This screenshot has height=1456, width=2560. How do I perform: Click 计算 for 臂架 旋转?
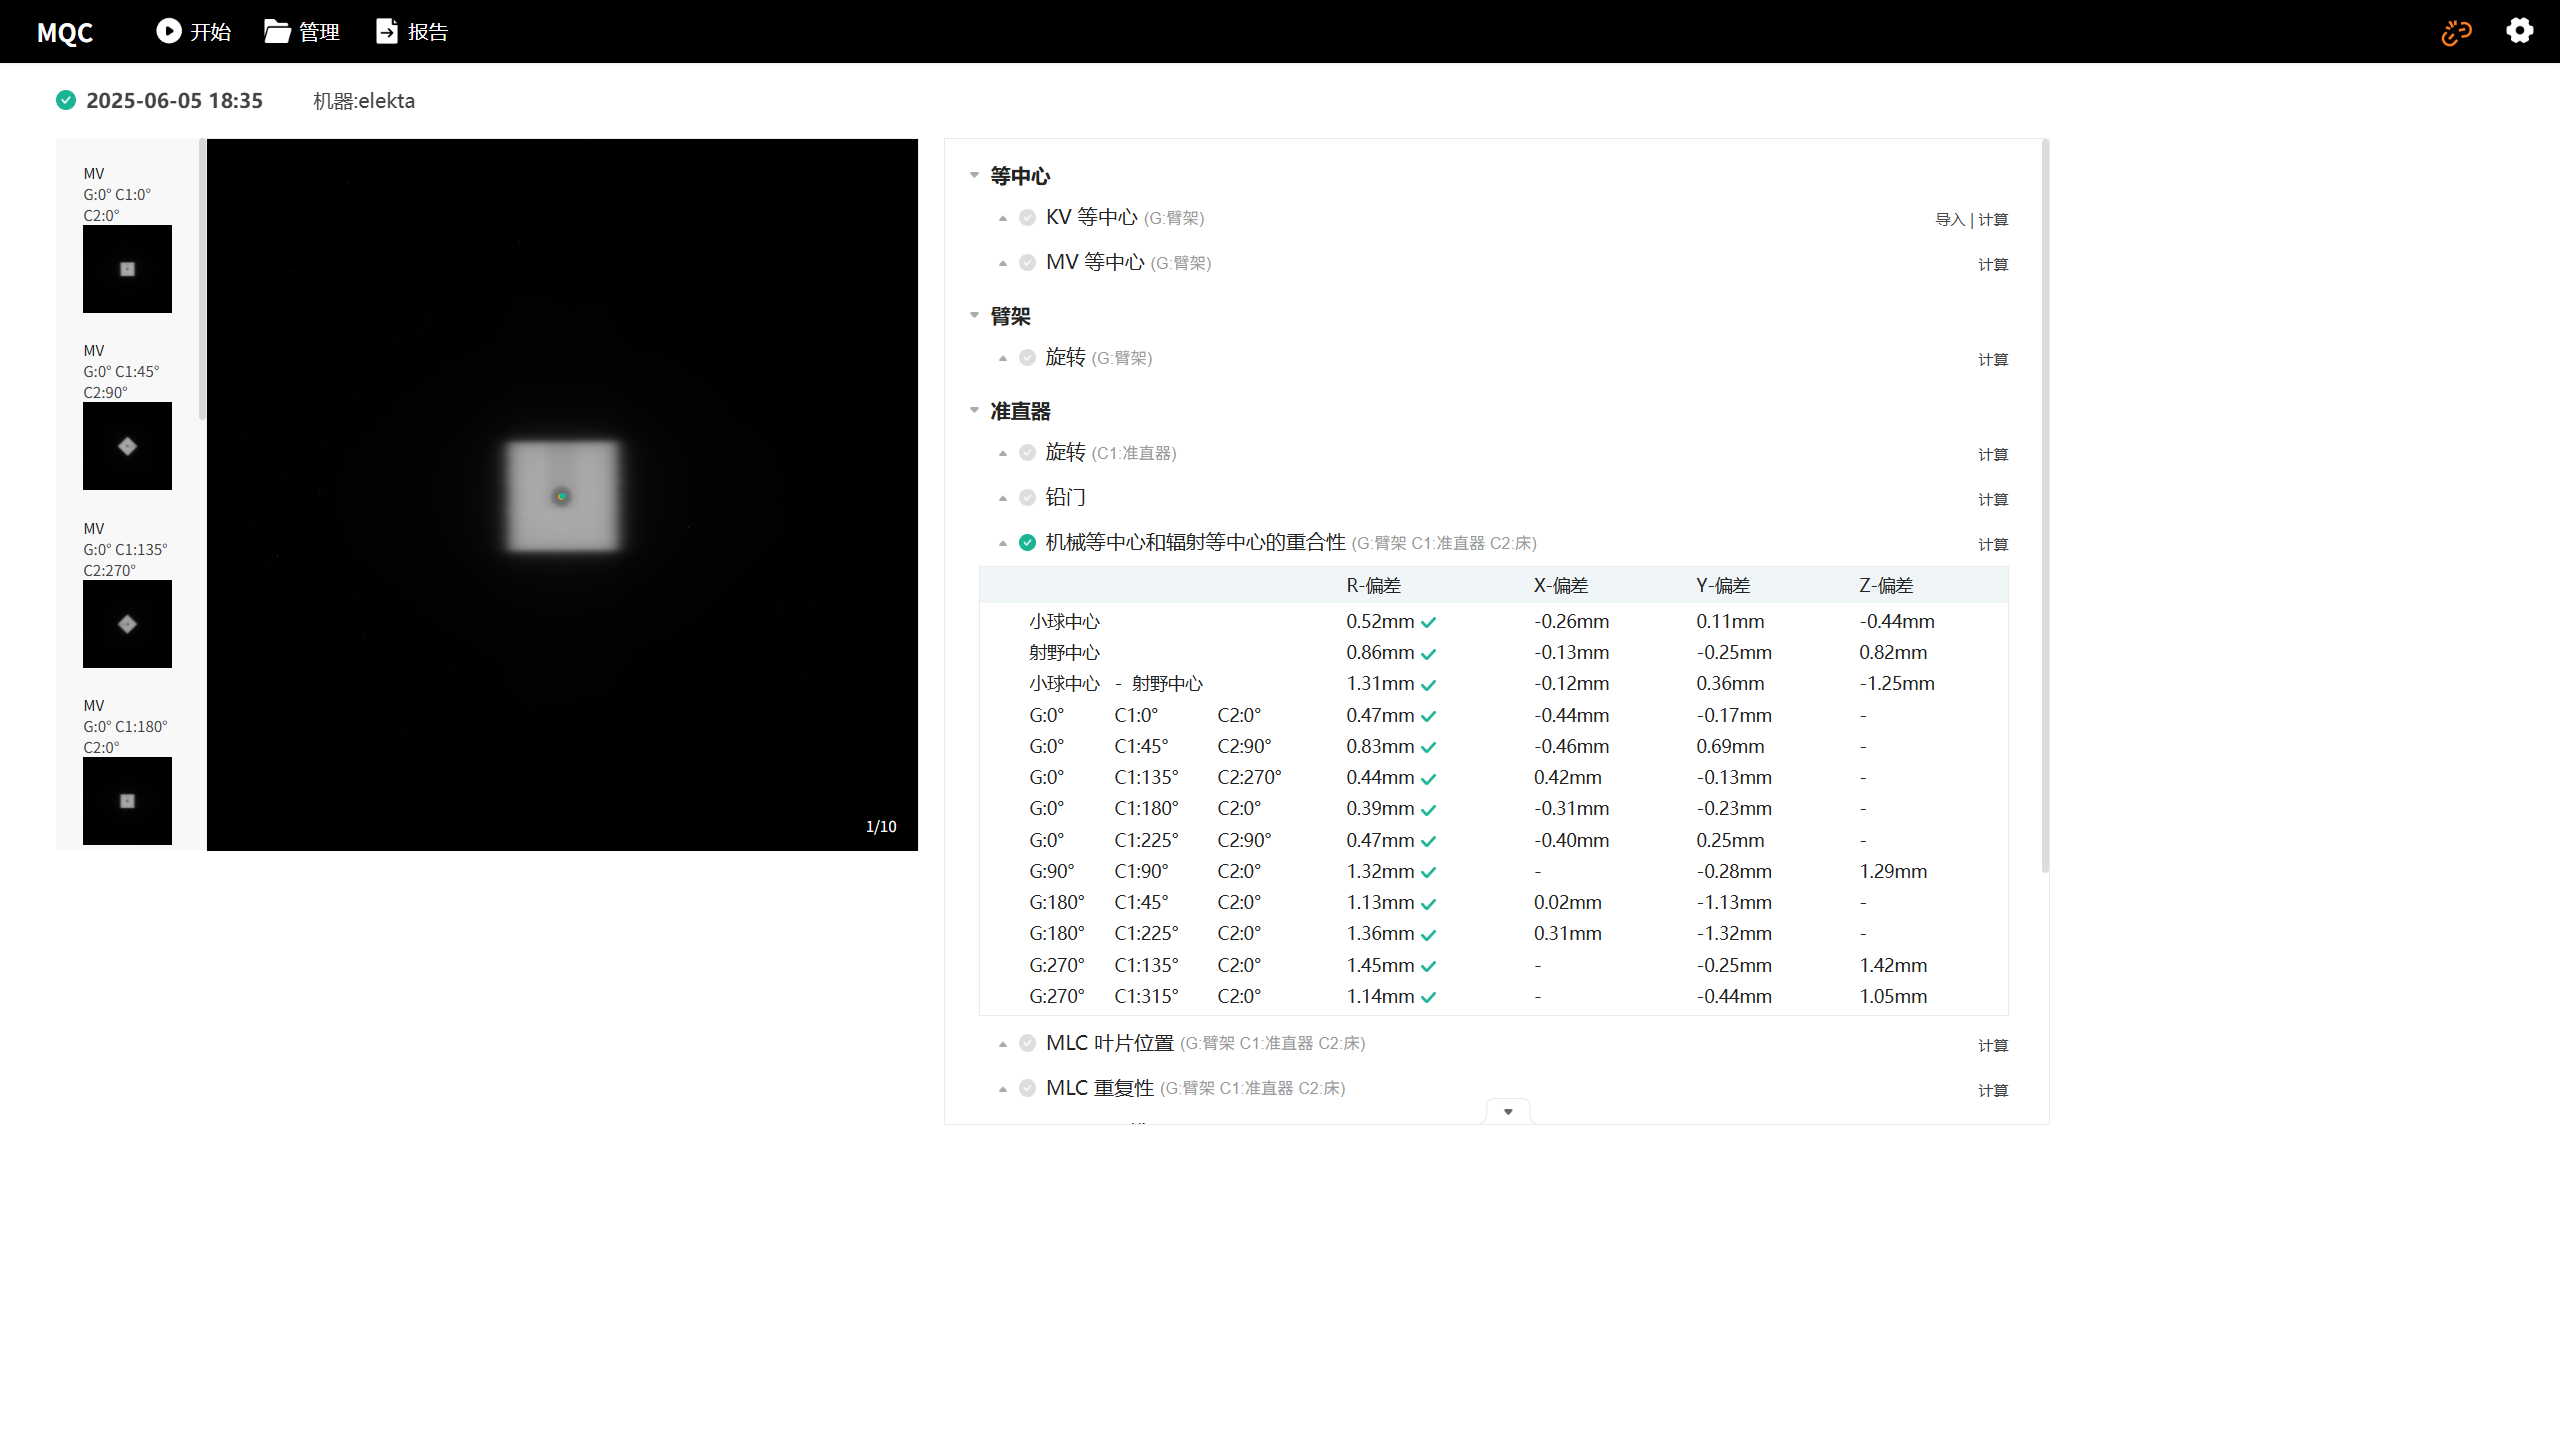coord(1993,360)
